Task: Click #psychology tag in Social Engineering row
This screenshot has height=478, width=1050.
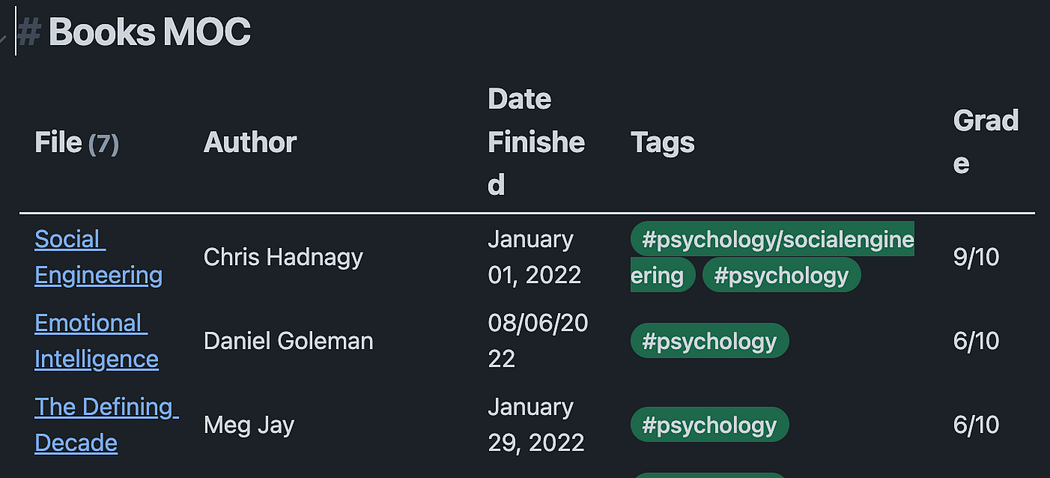Action: 781,275
